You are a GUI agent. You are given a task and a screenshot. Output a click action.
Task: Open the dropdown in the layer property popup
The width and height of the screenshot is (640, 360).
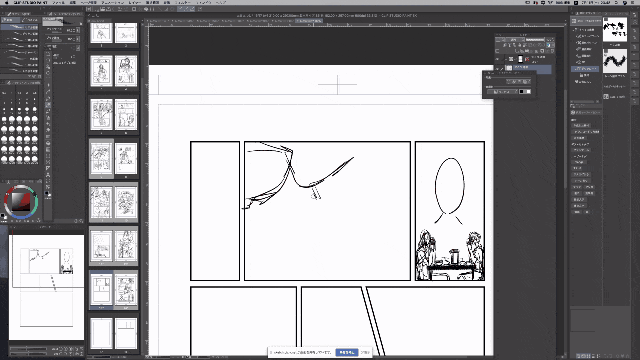[502, 92]
